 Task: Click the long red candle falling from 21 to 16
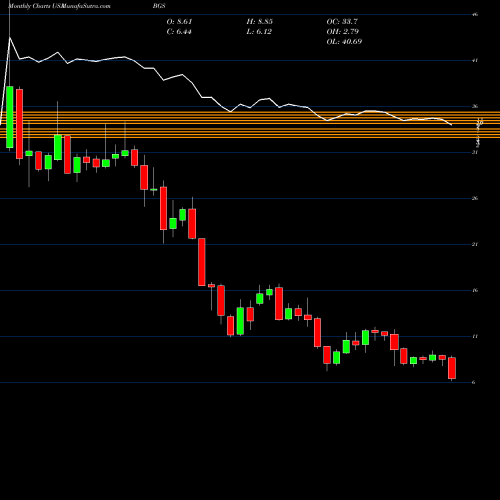202,262
